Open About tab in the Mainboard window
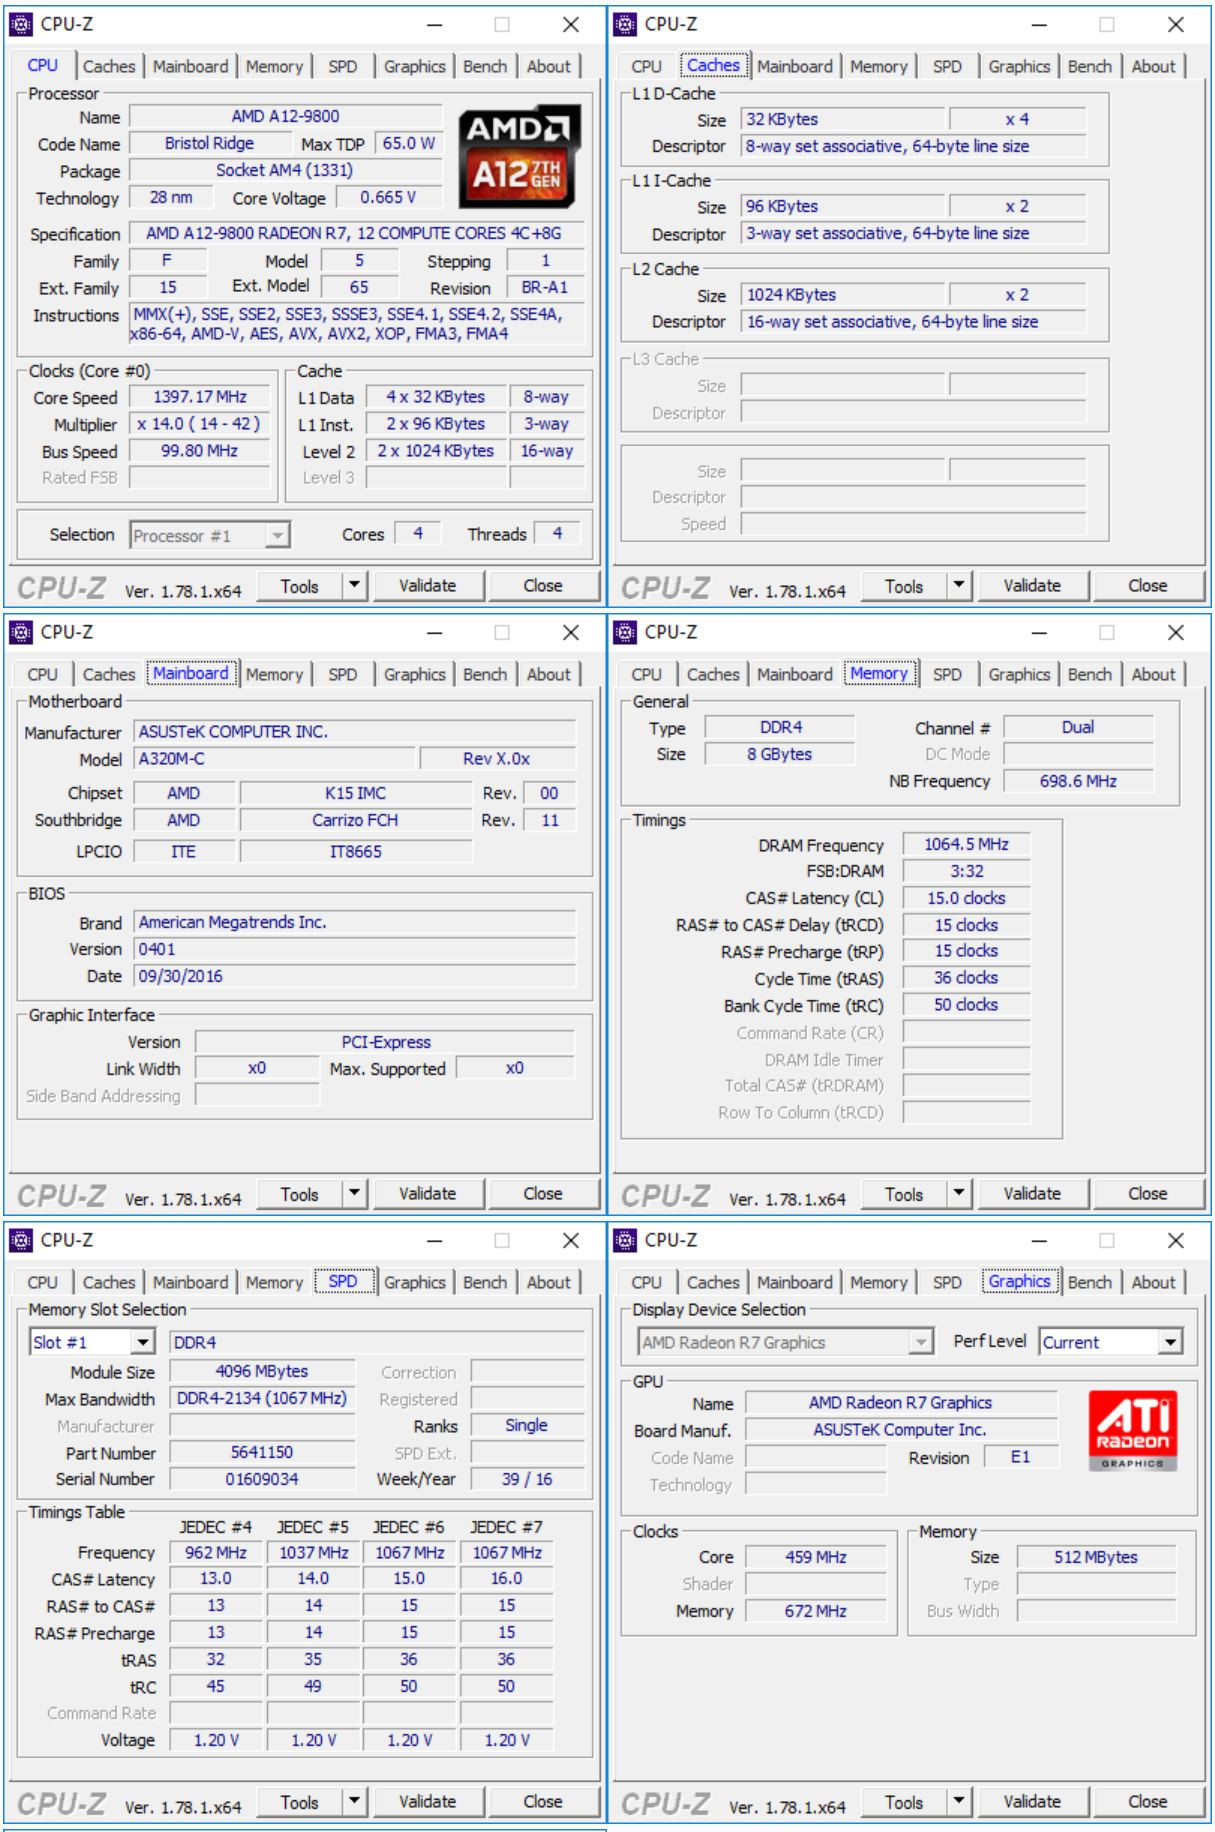1215x1832 pixels. point(548,674)
